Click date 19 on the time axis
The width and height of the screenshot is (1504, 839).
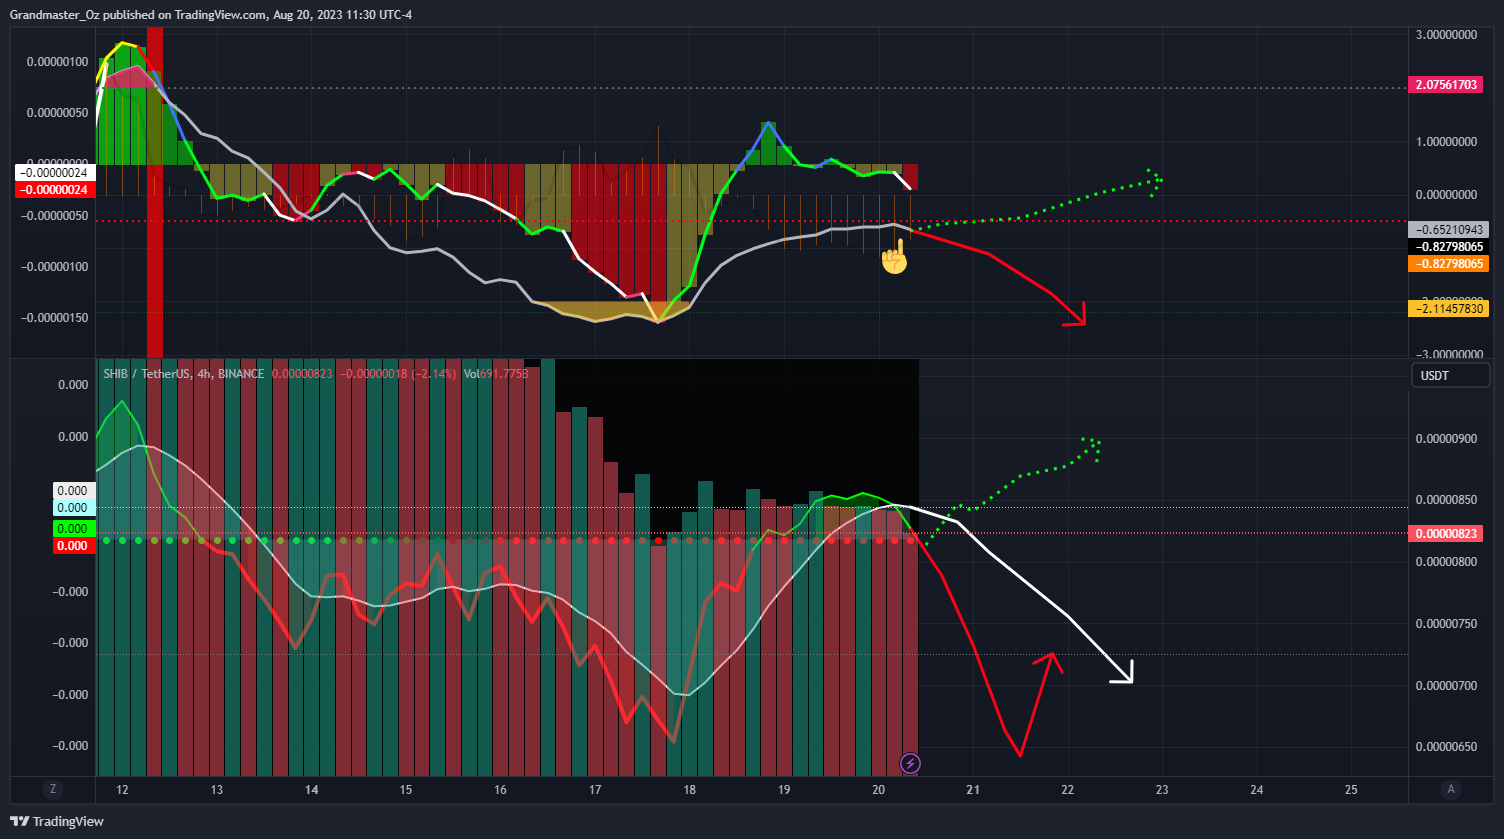784,790
